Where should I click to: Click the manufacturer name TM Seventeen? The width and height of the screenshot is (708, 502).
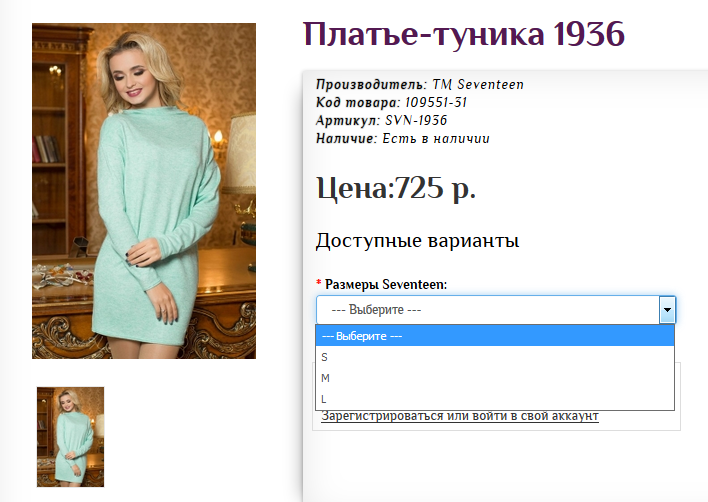click(478, 84)
